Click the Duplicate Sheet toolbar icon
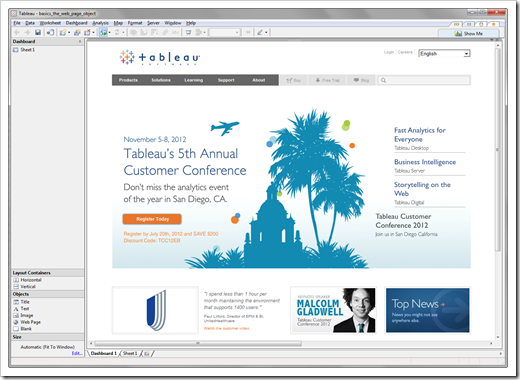 77,32
